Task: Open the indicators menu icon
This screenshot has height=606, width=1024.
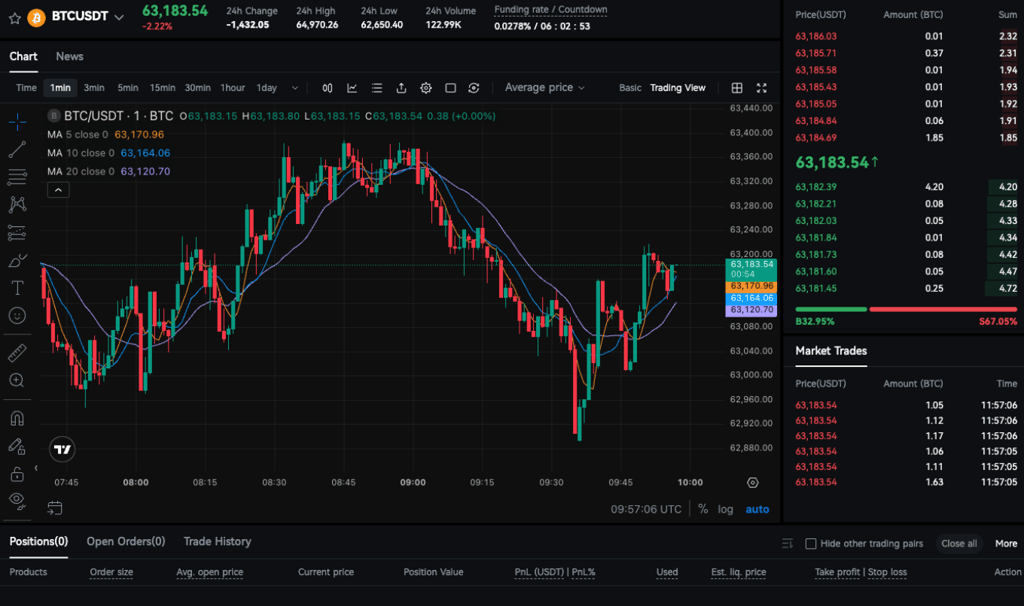Action: (x=352, y=88)
